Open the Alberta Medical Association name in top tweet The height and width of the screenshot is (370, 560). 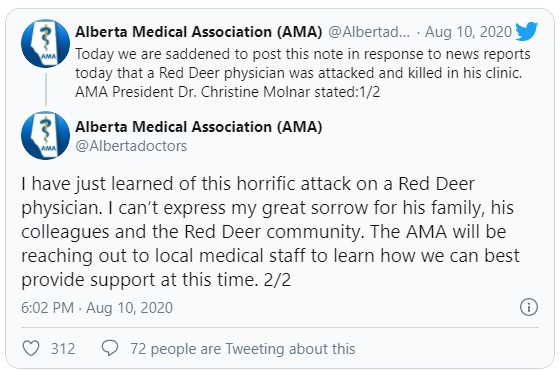199,32
